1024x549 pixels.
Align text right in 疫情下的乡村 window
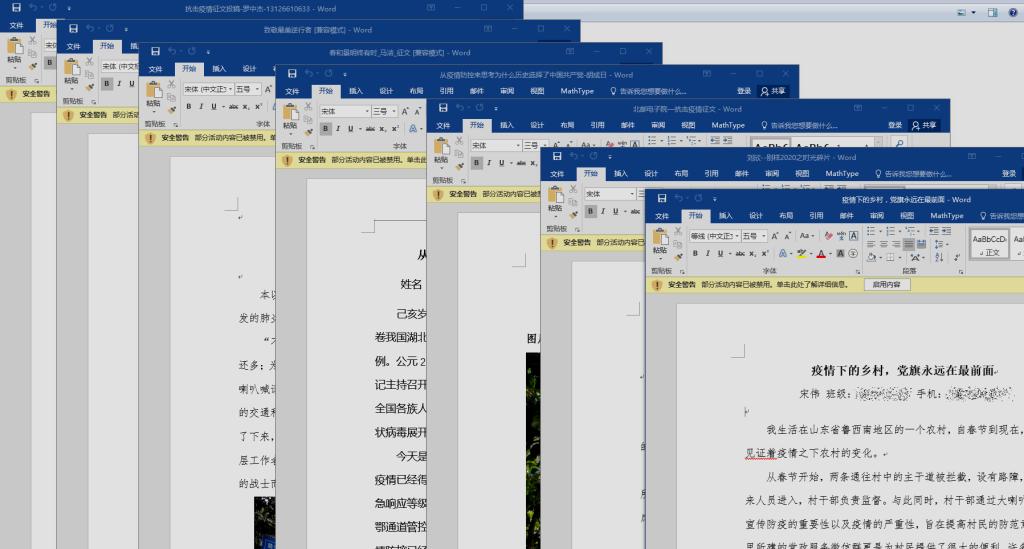point(897,244)
